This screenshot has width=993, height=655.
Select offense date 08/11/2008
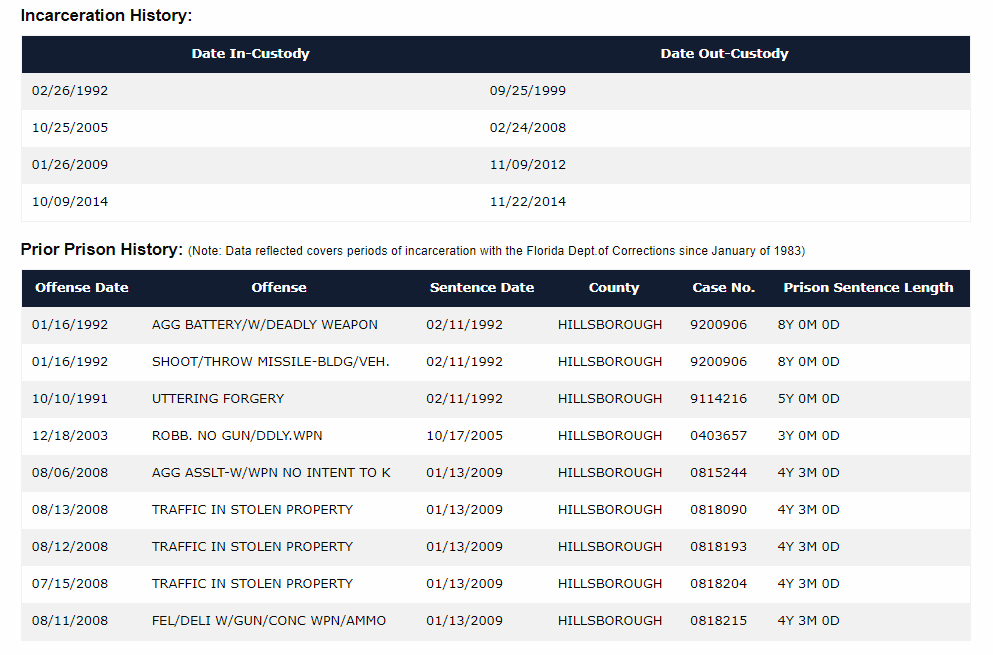pos(70,621)
